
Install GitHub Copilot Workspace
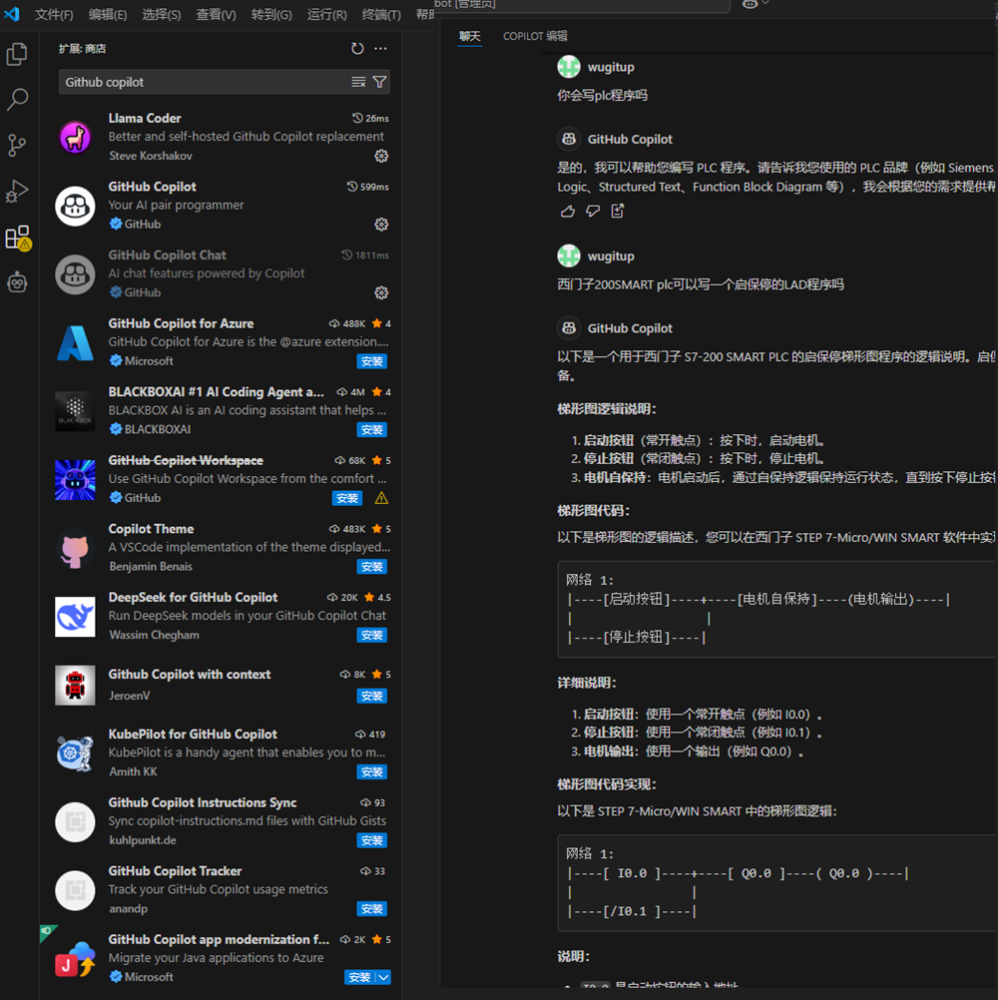[347, 498]
